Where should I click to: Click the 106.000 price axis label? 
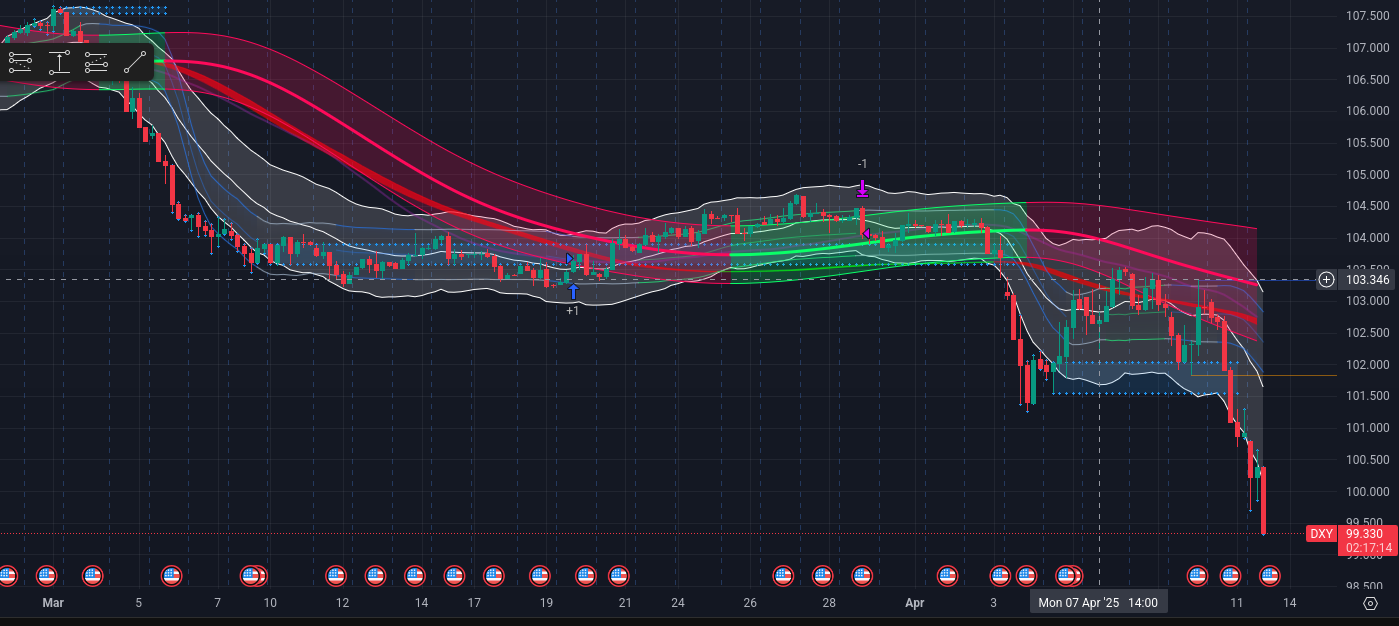[1366, 111]
